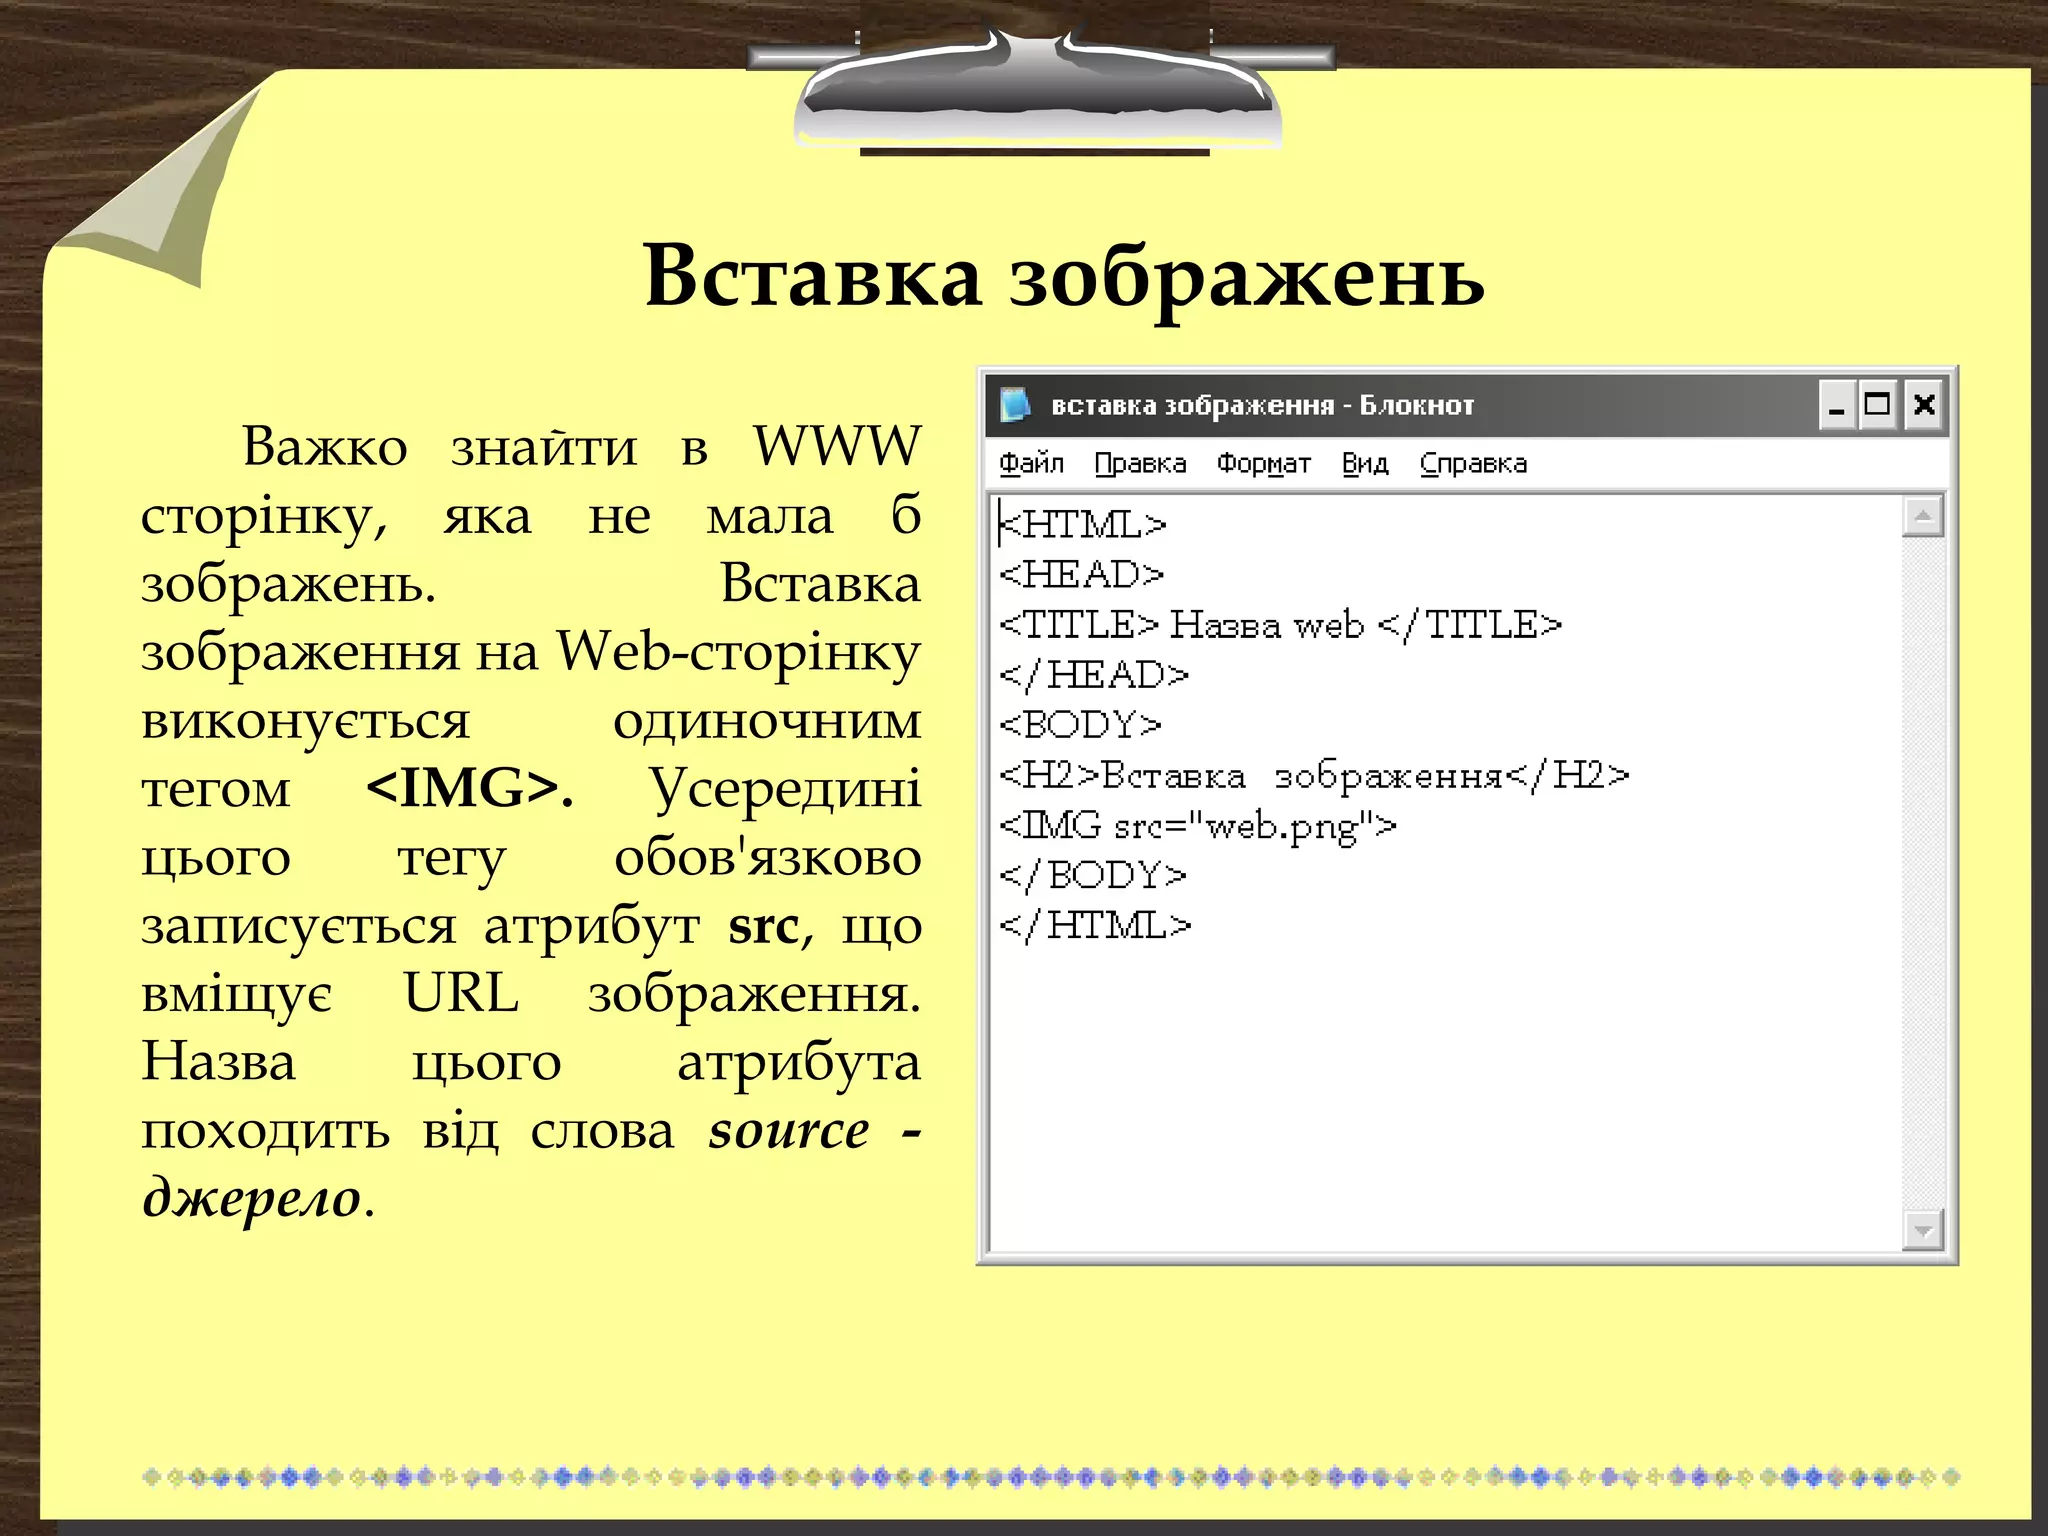
Task: Click the <H2>Вставка зображення line
Action: point(1314,775)
